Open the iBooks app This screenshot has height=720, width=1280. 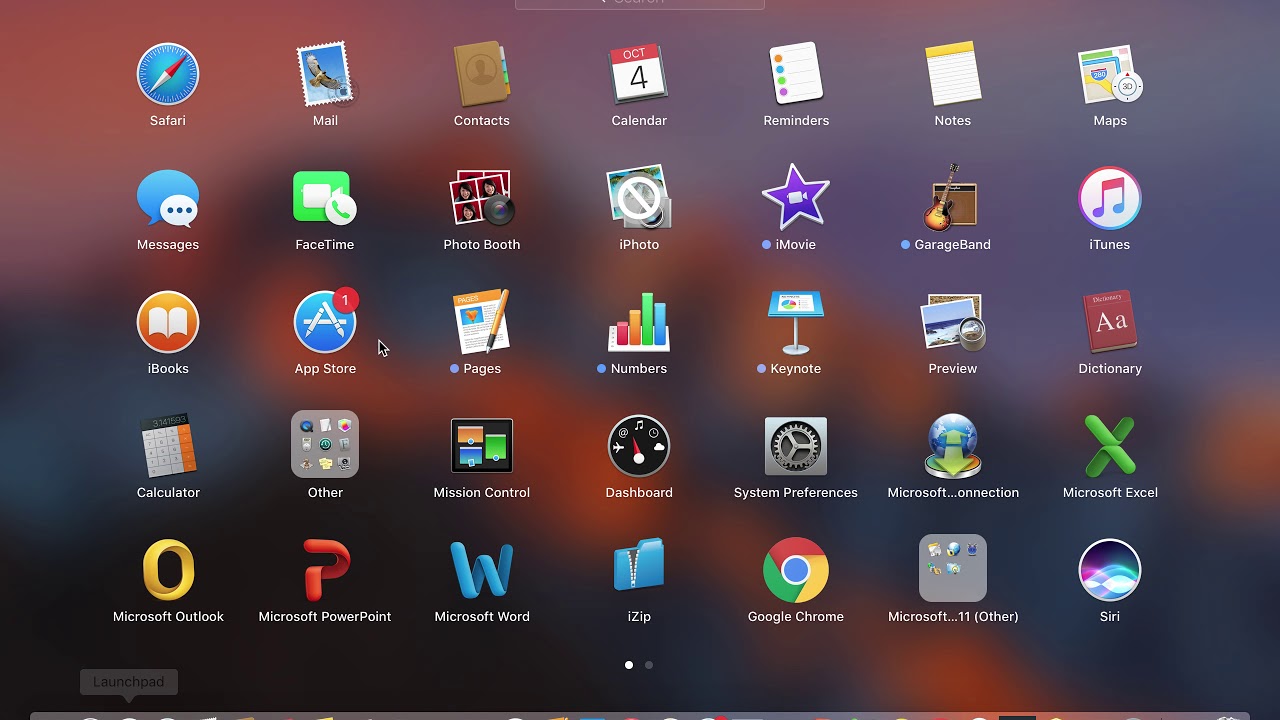pyautogui.click(x=168, y=322)
